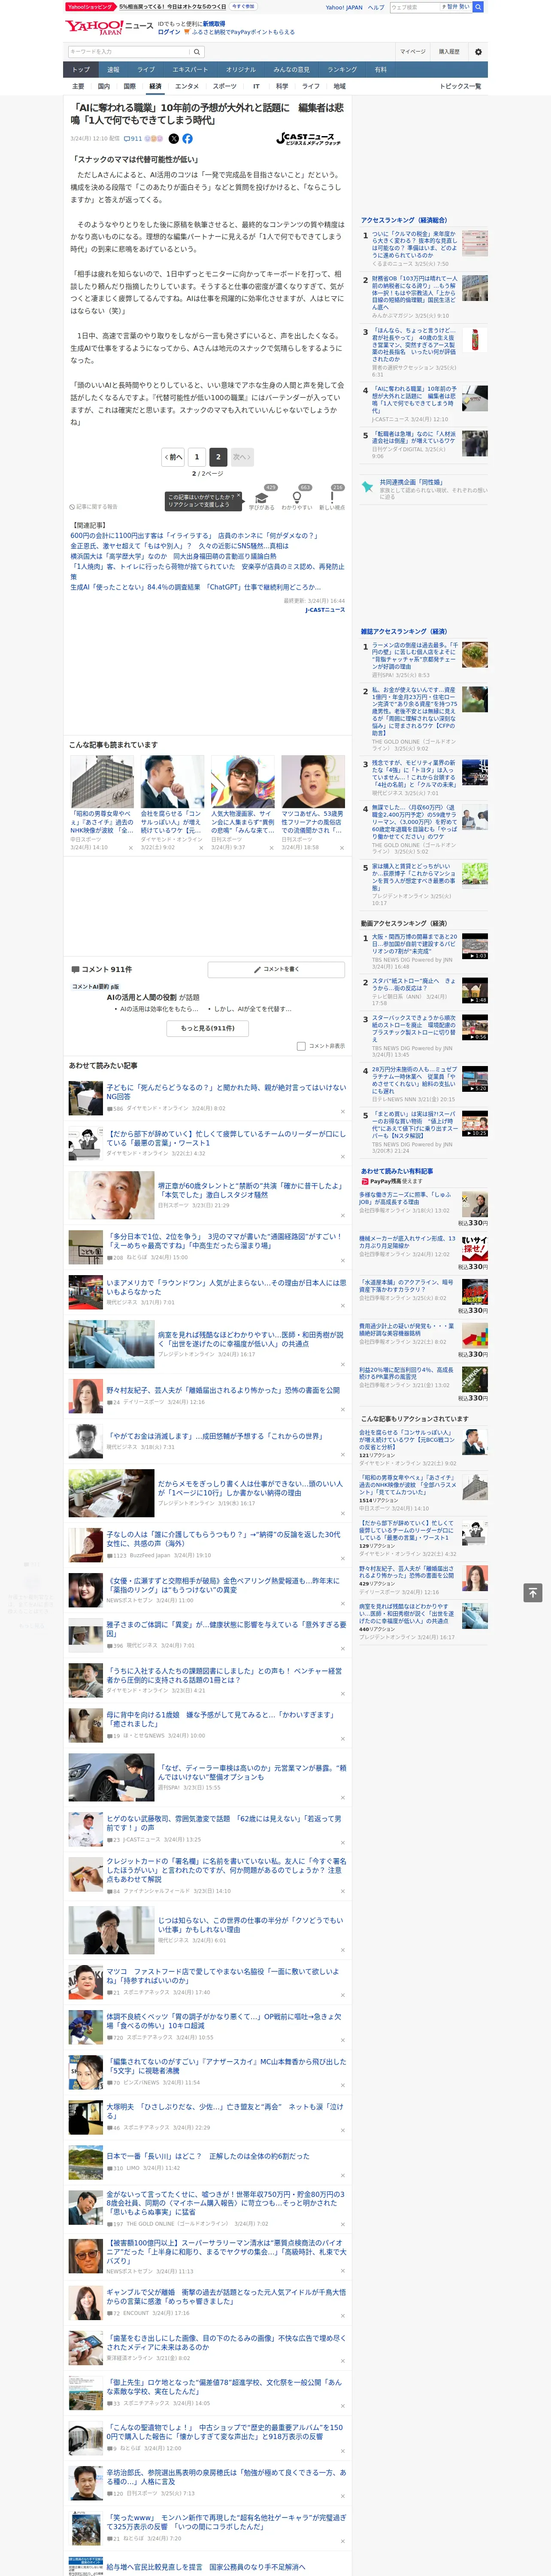This screenshot has height=2576, width=551.
Task: Click the magnifier icon in keyword search
Action: [x=197, y=51]
